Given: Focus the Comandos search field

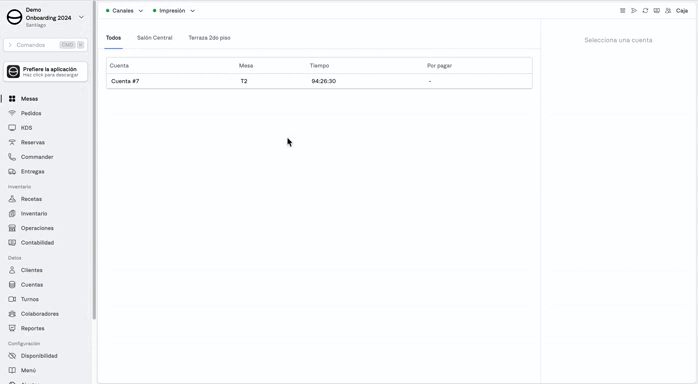Looking at the screenshot, I should coord(45,45).
